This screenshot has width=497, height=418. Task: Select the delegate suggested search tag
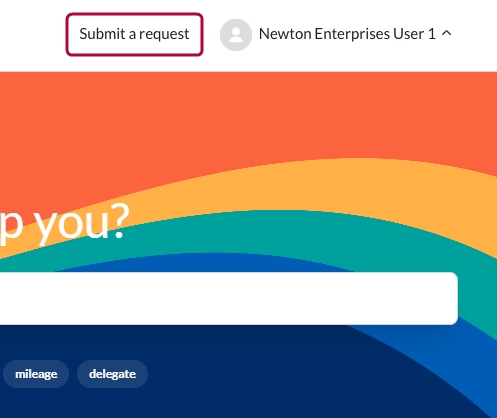click(112, 374)
